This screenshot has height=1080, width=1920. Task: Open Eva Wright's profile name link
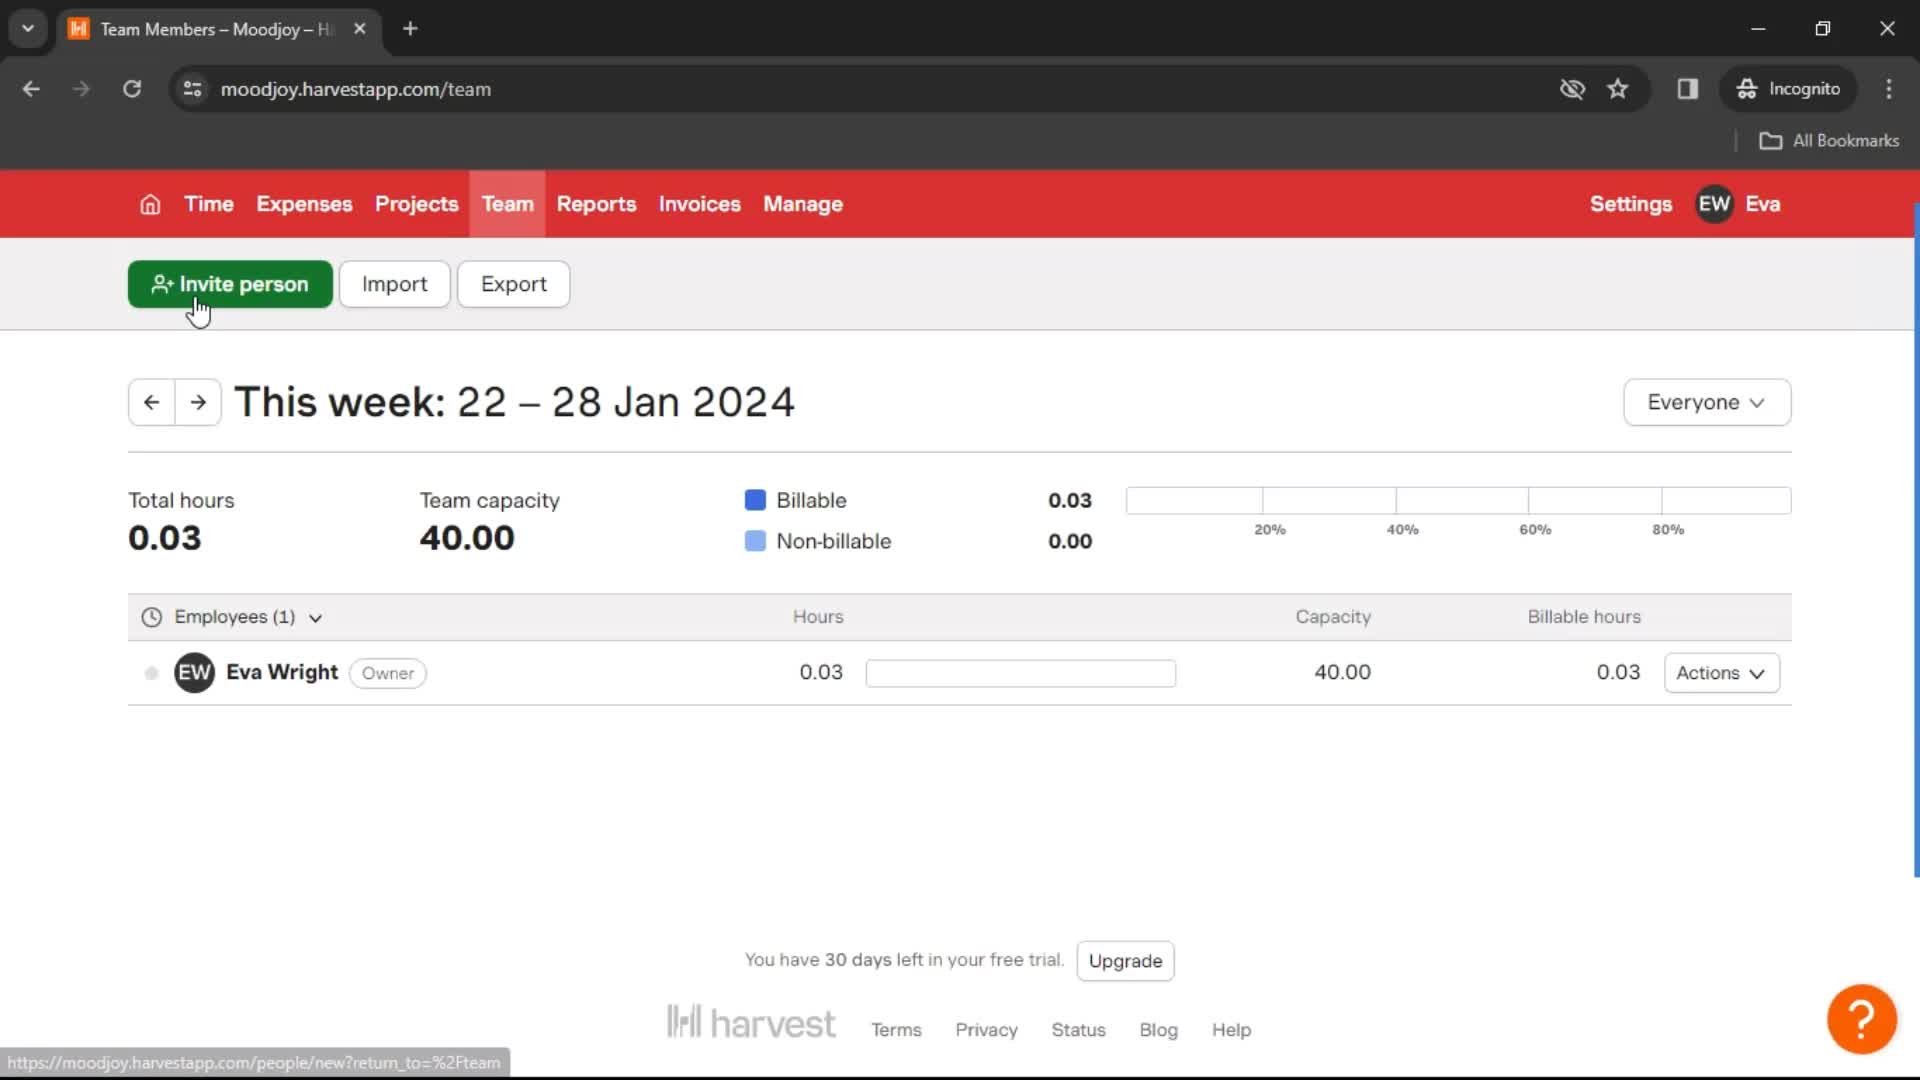(282, 672)
